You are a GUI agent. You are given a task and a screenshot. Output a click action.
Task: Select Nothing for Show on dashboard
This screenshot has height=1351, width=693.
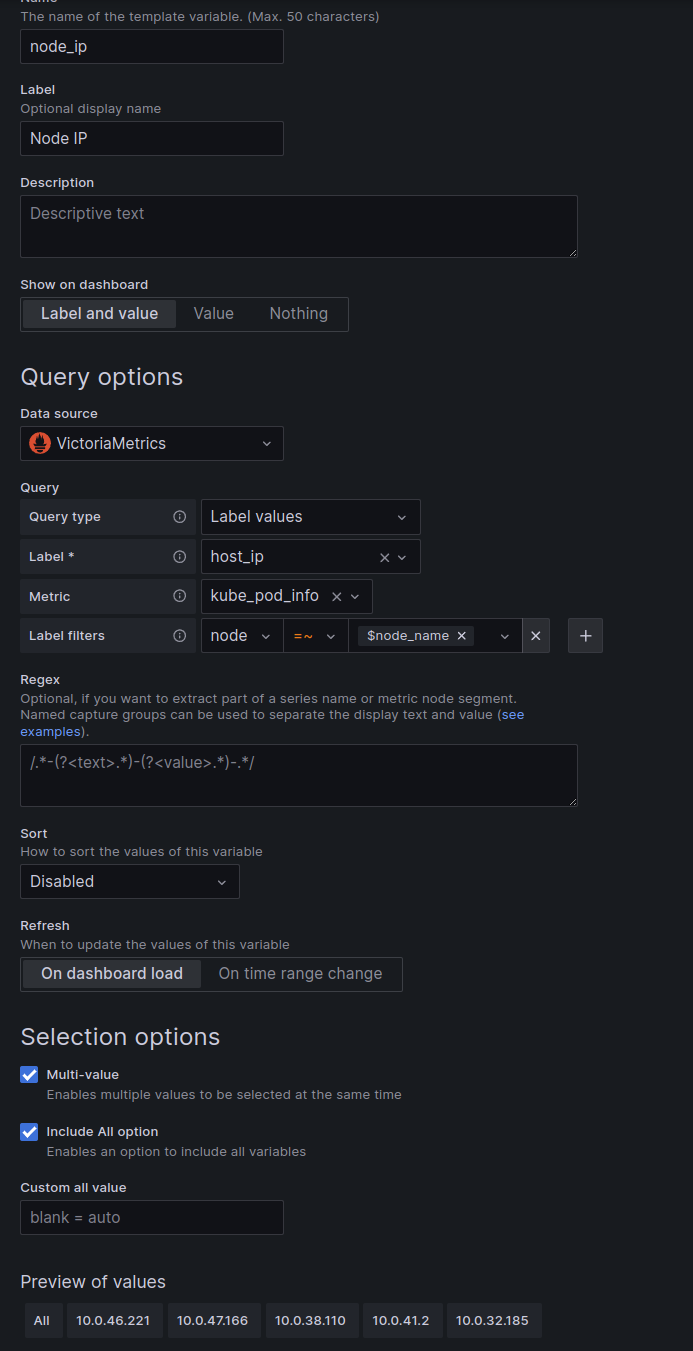pos(298,314)
